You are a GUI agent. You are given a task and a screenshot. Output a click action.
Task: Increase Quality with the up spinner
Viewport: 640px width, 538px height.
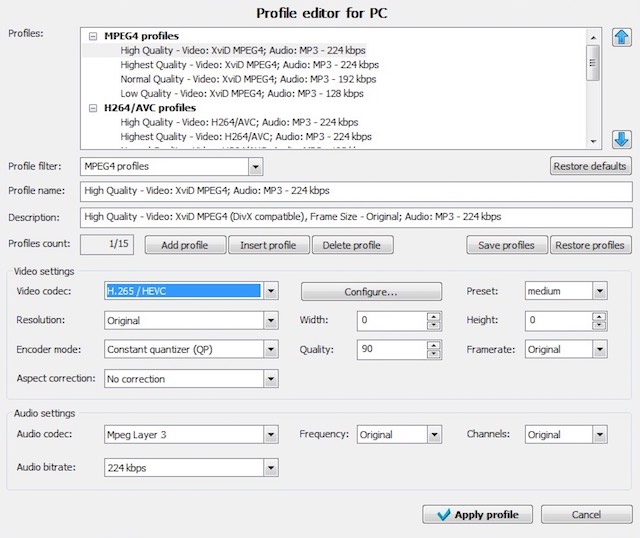[x=433, y=345]
